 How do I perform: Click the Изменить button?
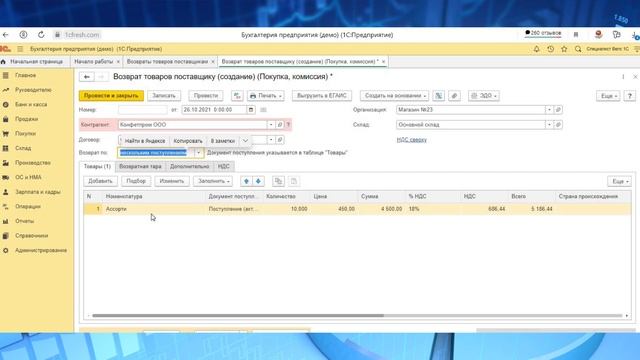[172, 181]
